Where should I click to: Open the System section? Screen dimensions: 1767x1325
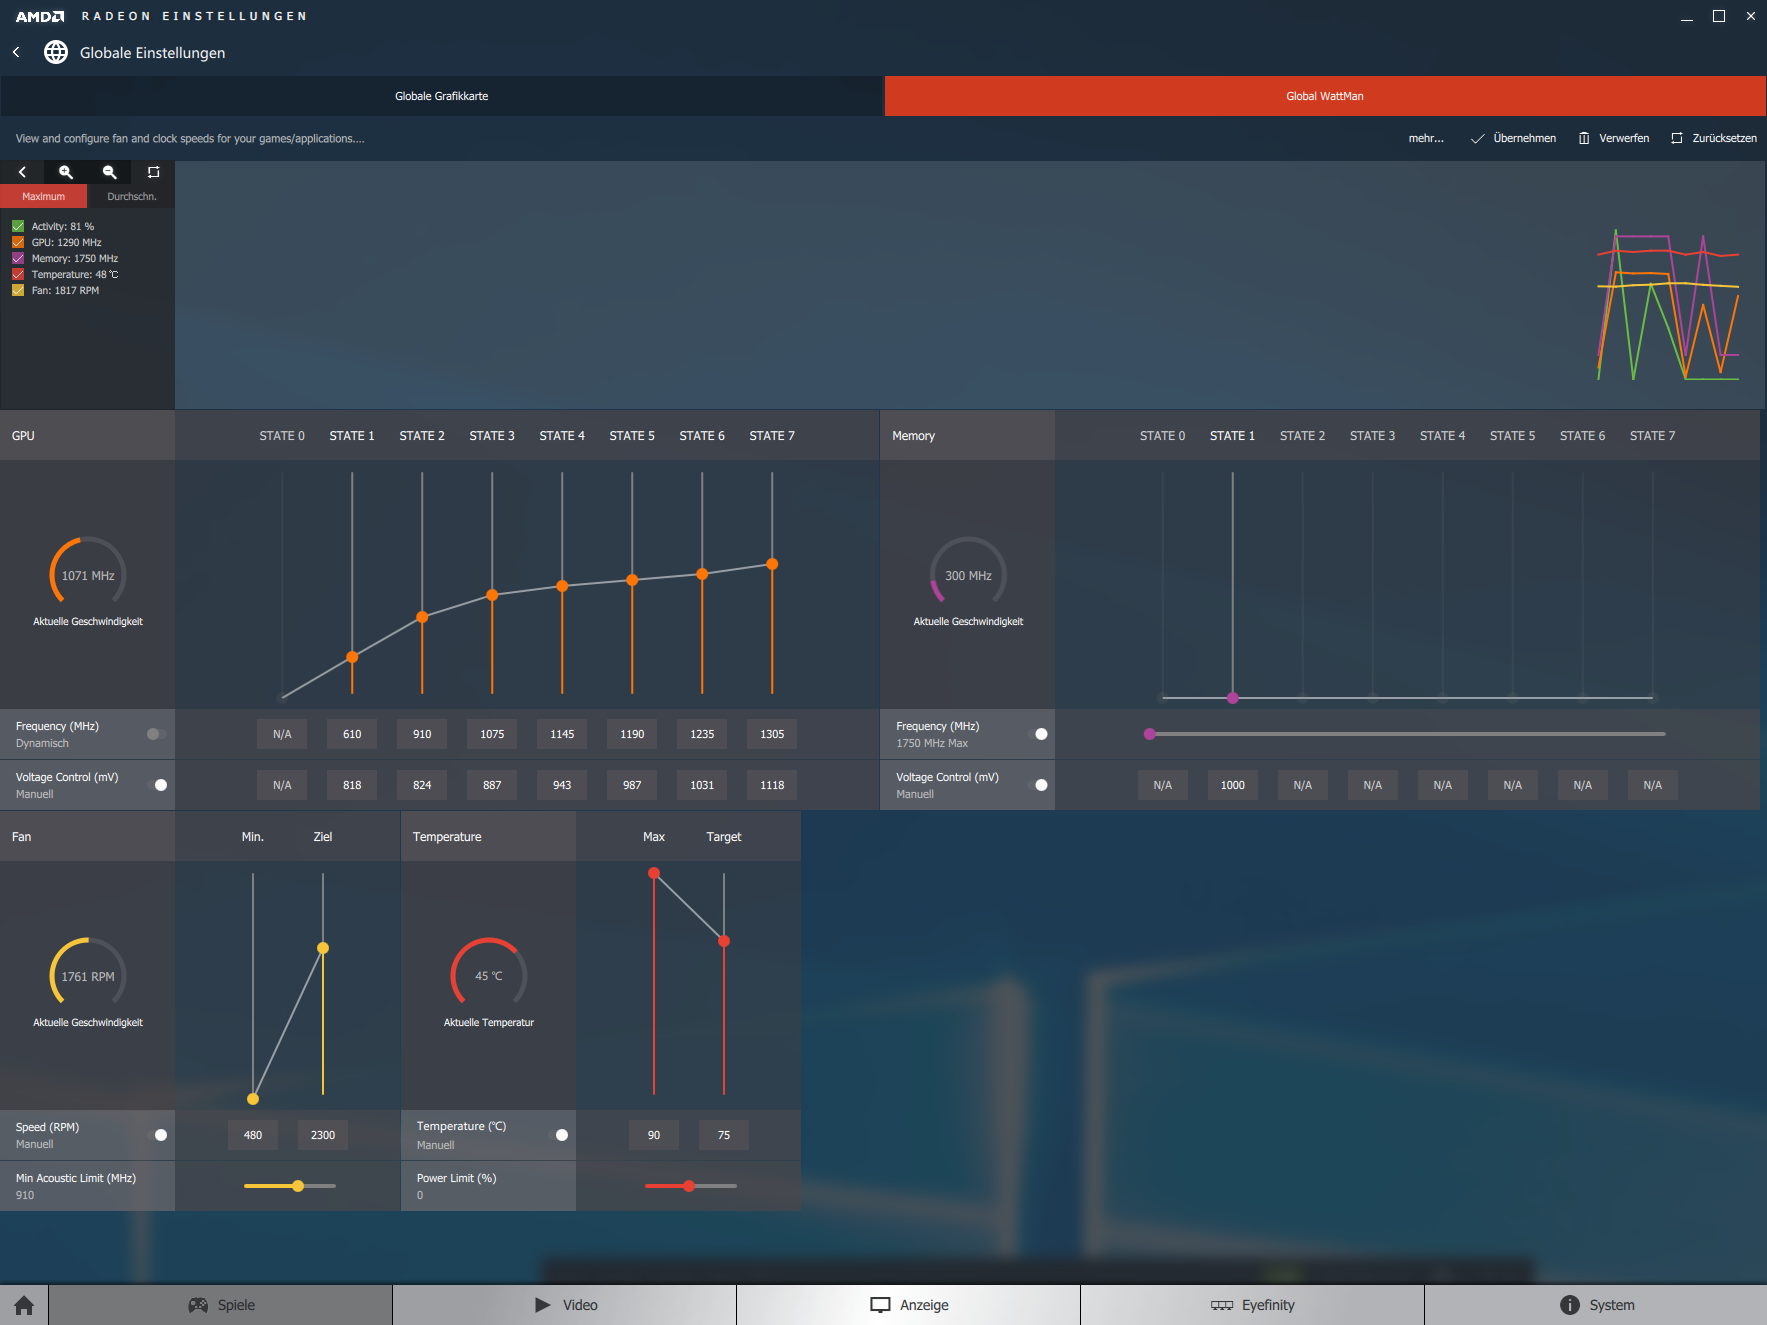[1596, 1305]
